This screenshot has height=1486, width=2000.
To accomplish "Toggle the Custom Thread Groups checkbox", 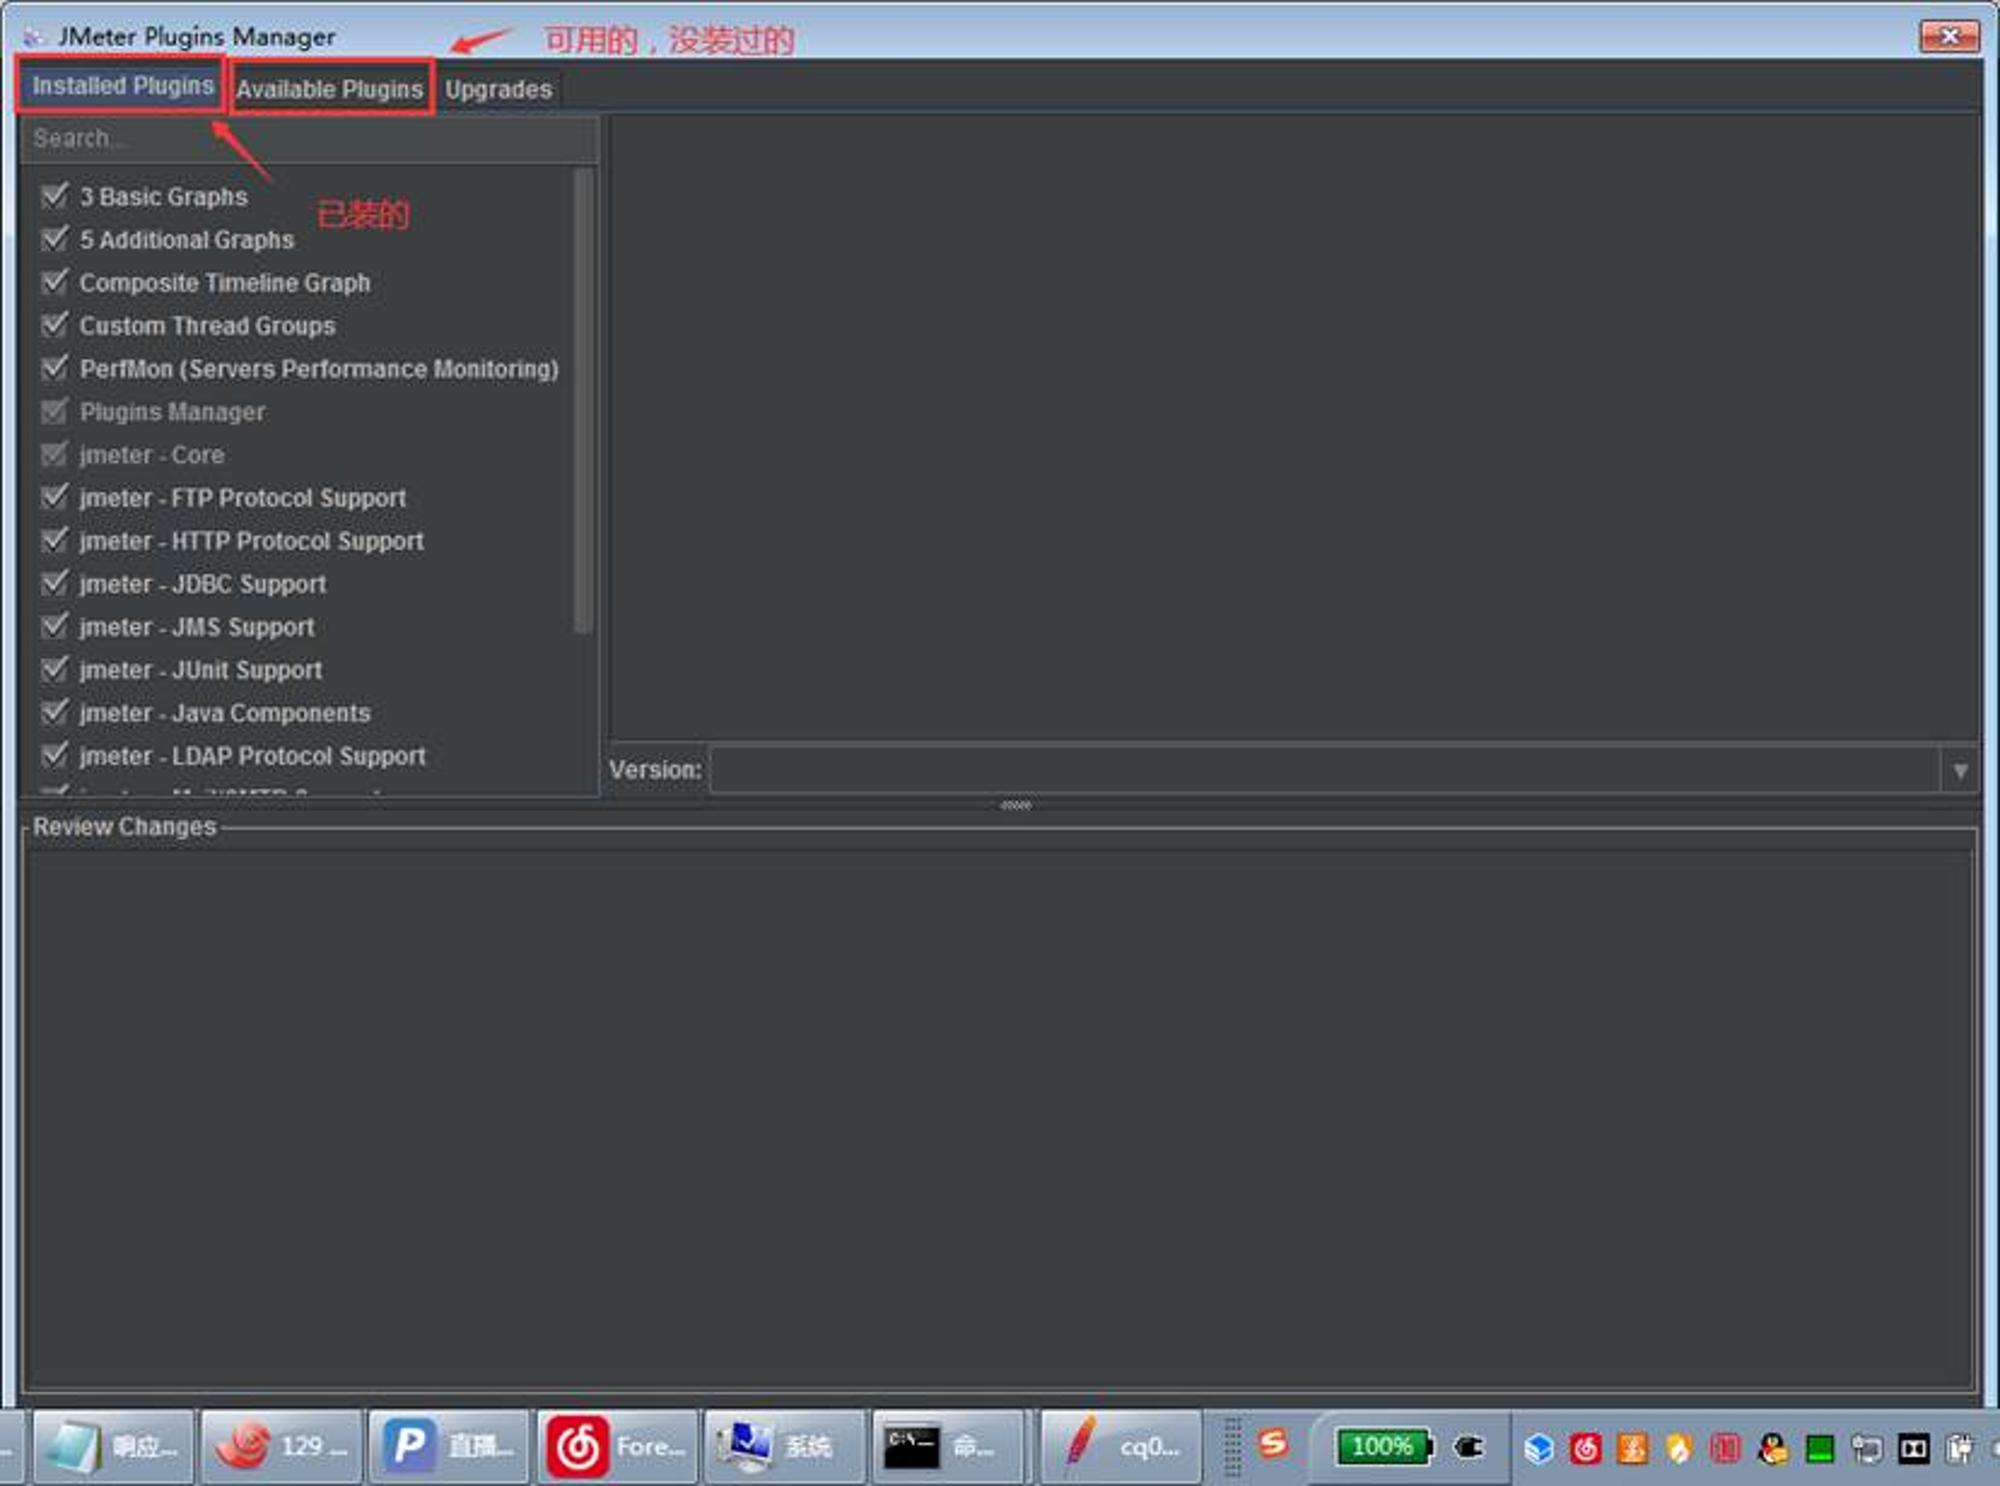I will (x=55, y=325).
